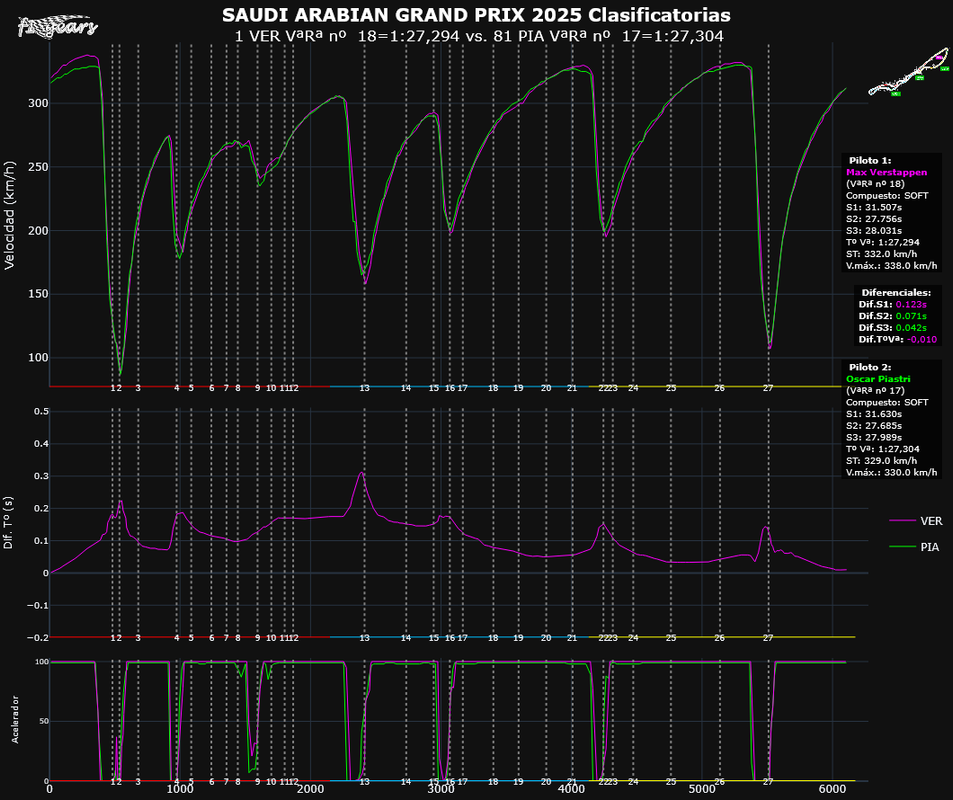Click 'Dif.TºVª: -0.010' value

coord(898,339)
